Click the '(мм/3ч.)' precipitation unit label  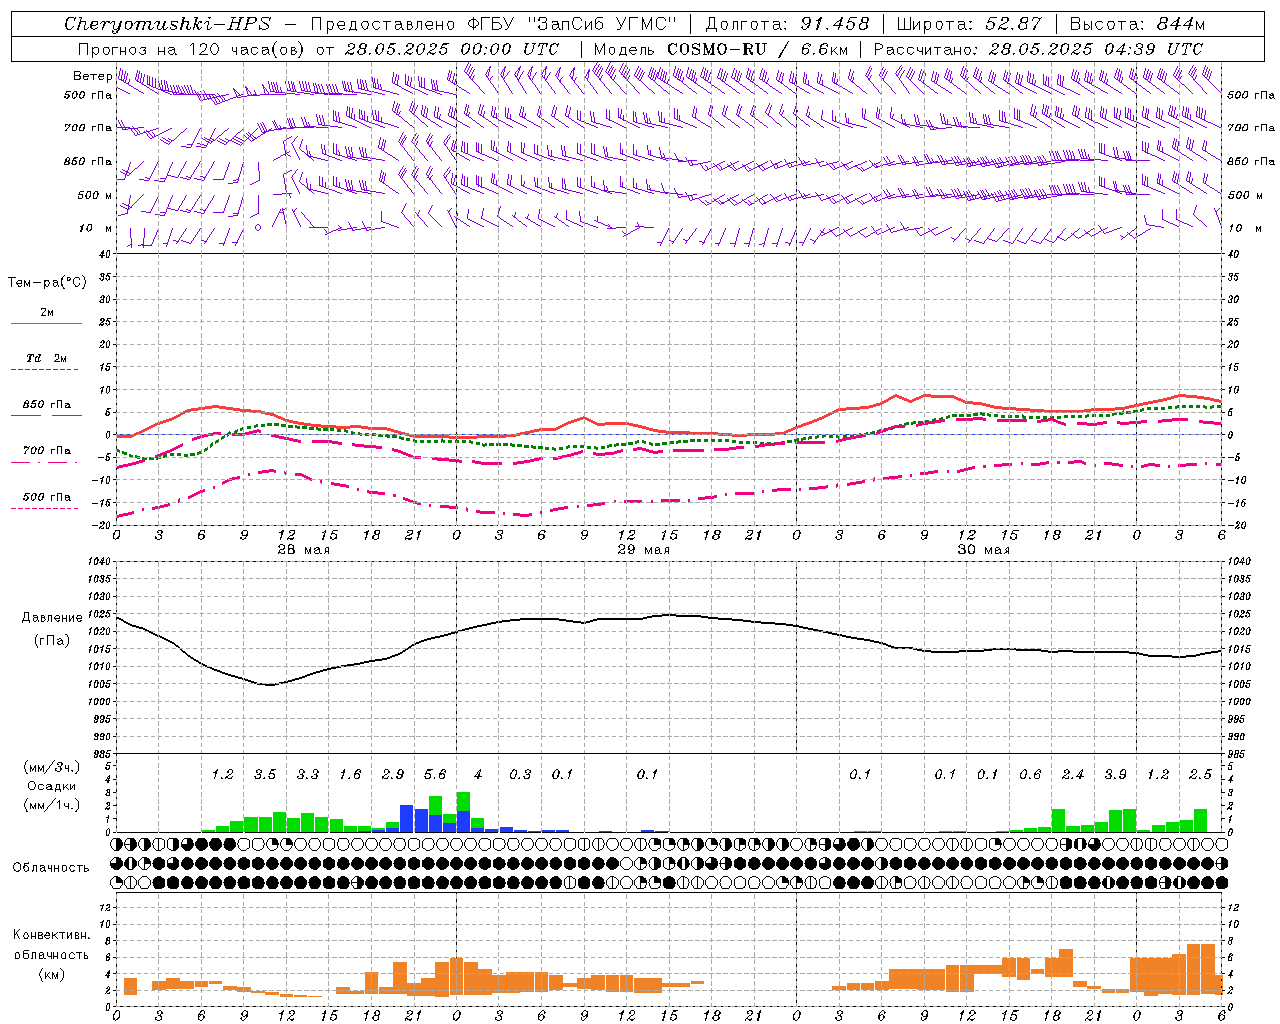pyautogui.click(x=51, y=767)
